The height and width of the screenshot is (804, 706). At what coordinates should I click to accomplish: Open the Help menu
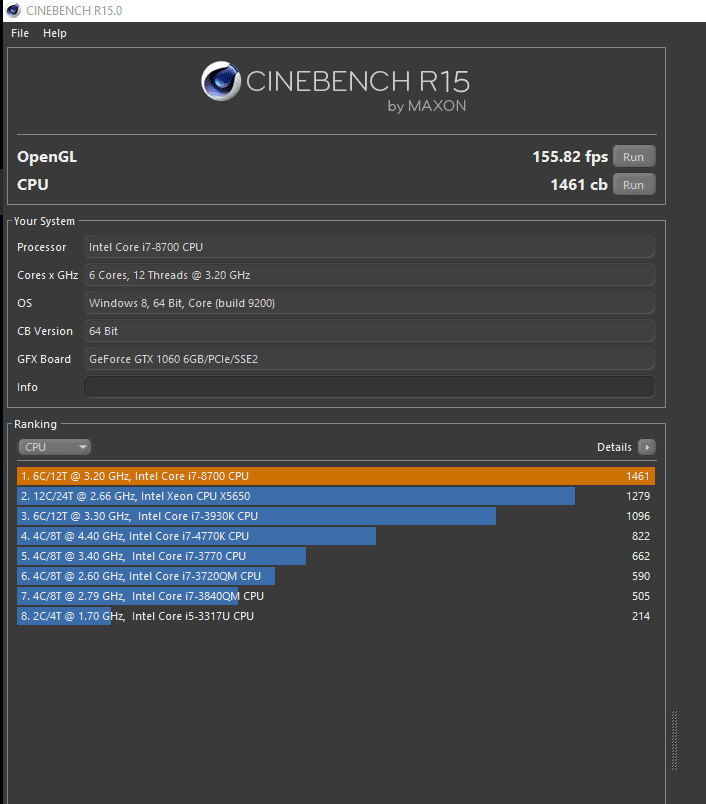(x=55, y=33)
